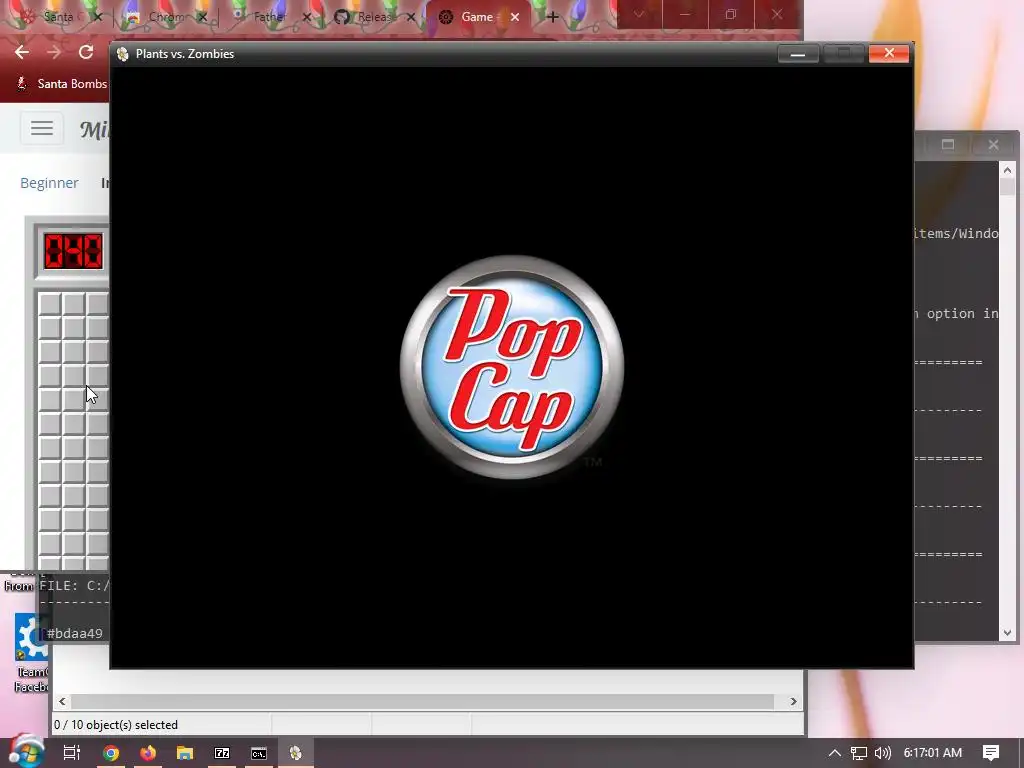Open Task View from the taskbar
The height and width of the screenshot is (768, 1024).
(71, 753)
